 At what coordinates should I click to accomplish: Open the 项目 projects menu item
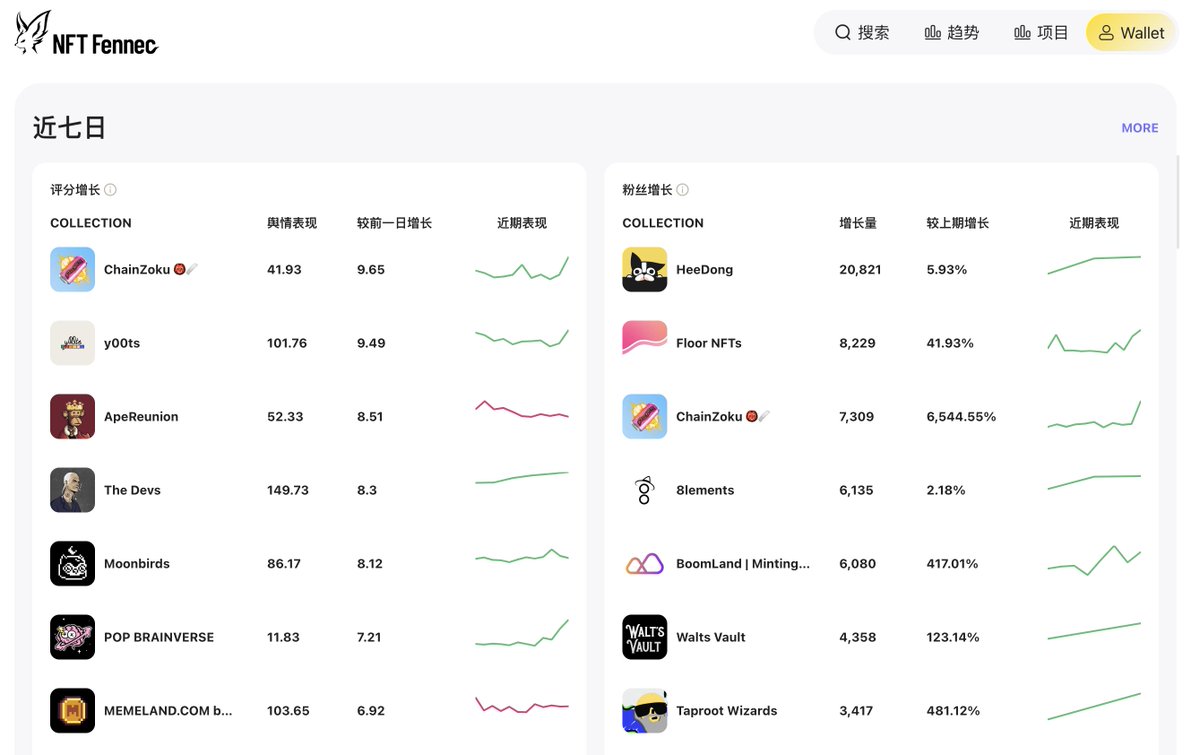(1041, 33)
